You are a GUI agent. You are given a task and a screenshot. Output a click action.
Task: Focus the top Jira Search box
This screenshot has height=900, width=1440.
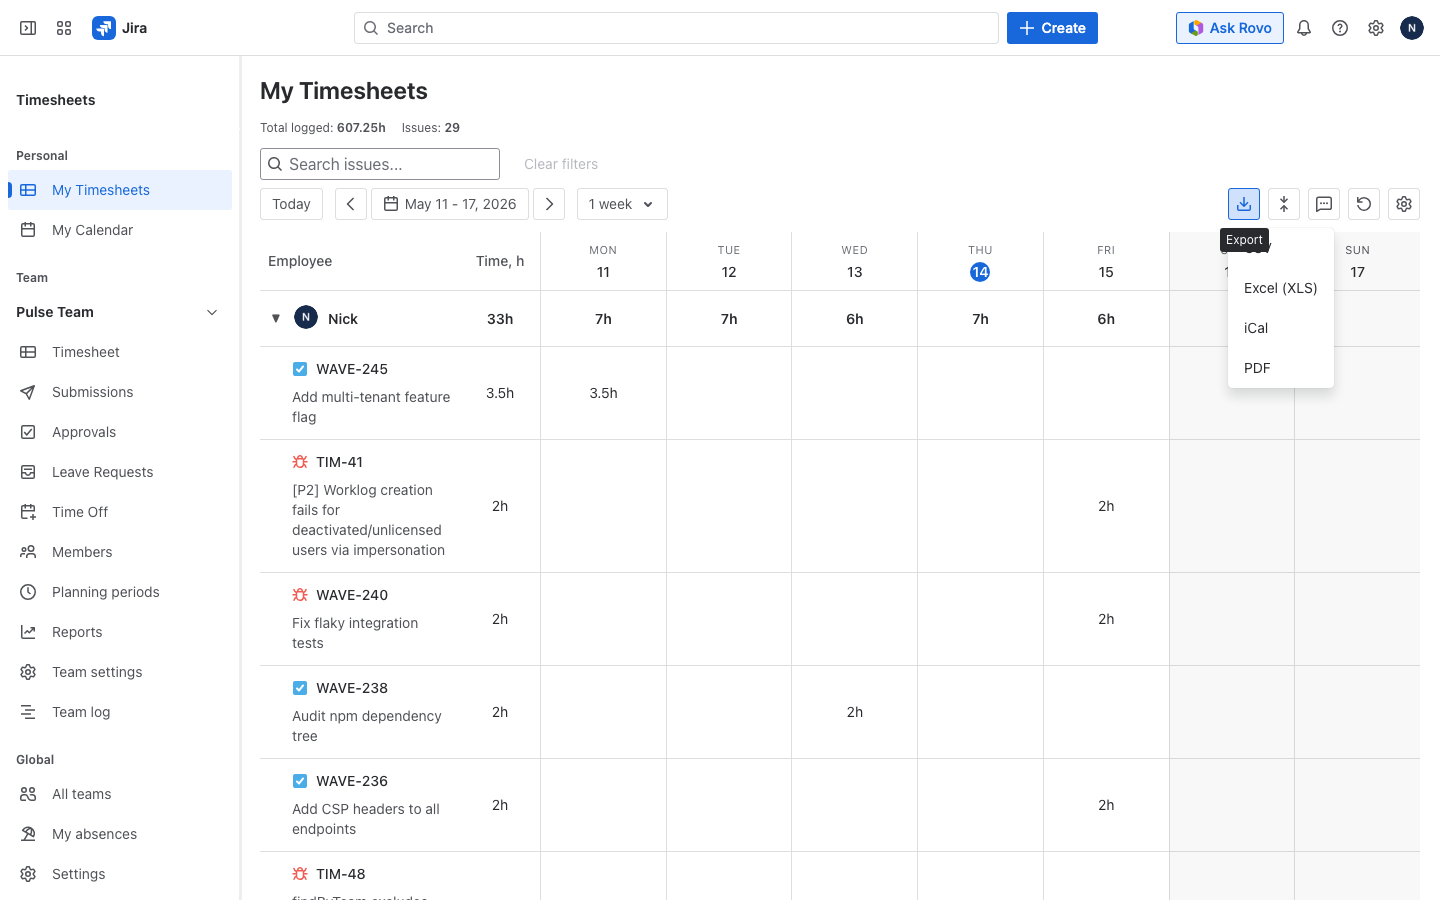point(676,28)
